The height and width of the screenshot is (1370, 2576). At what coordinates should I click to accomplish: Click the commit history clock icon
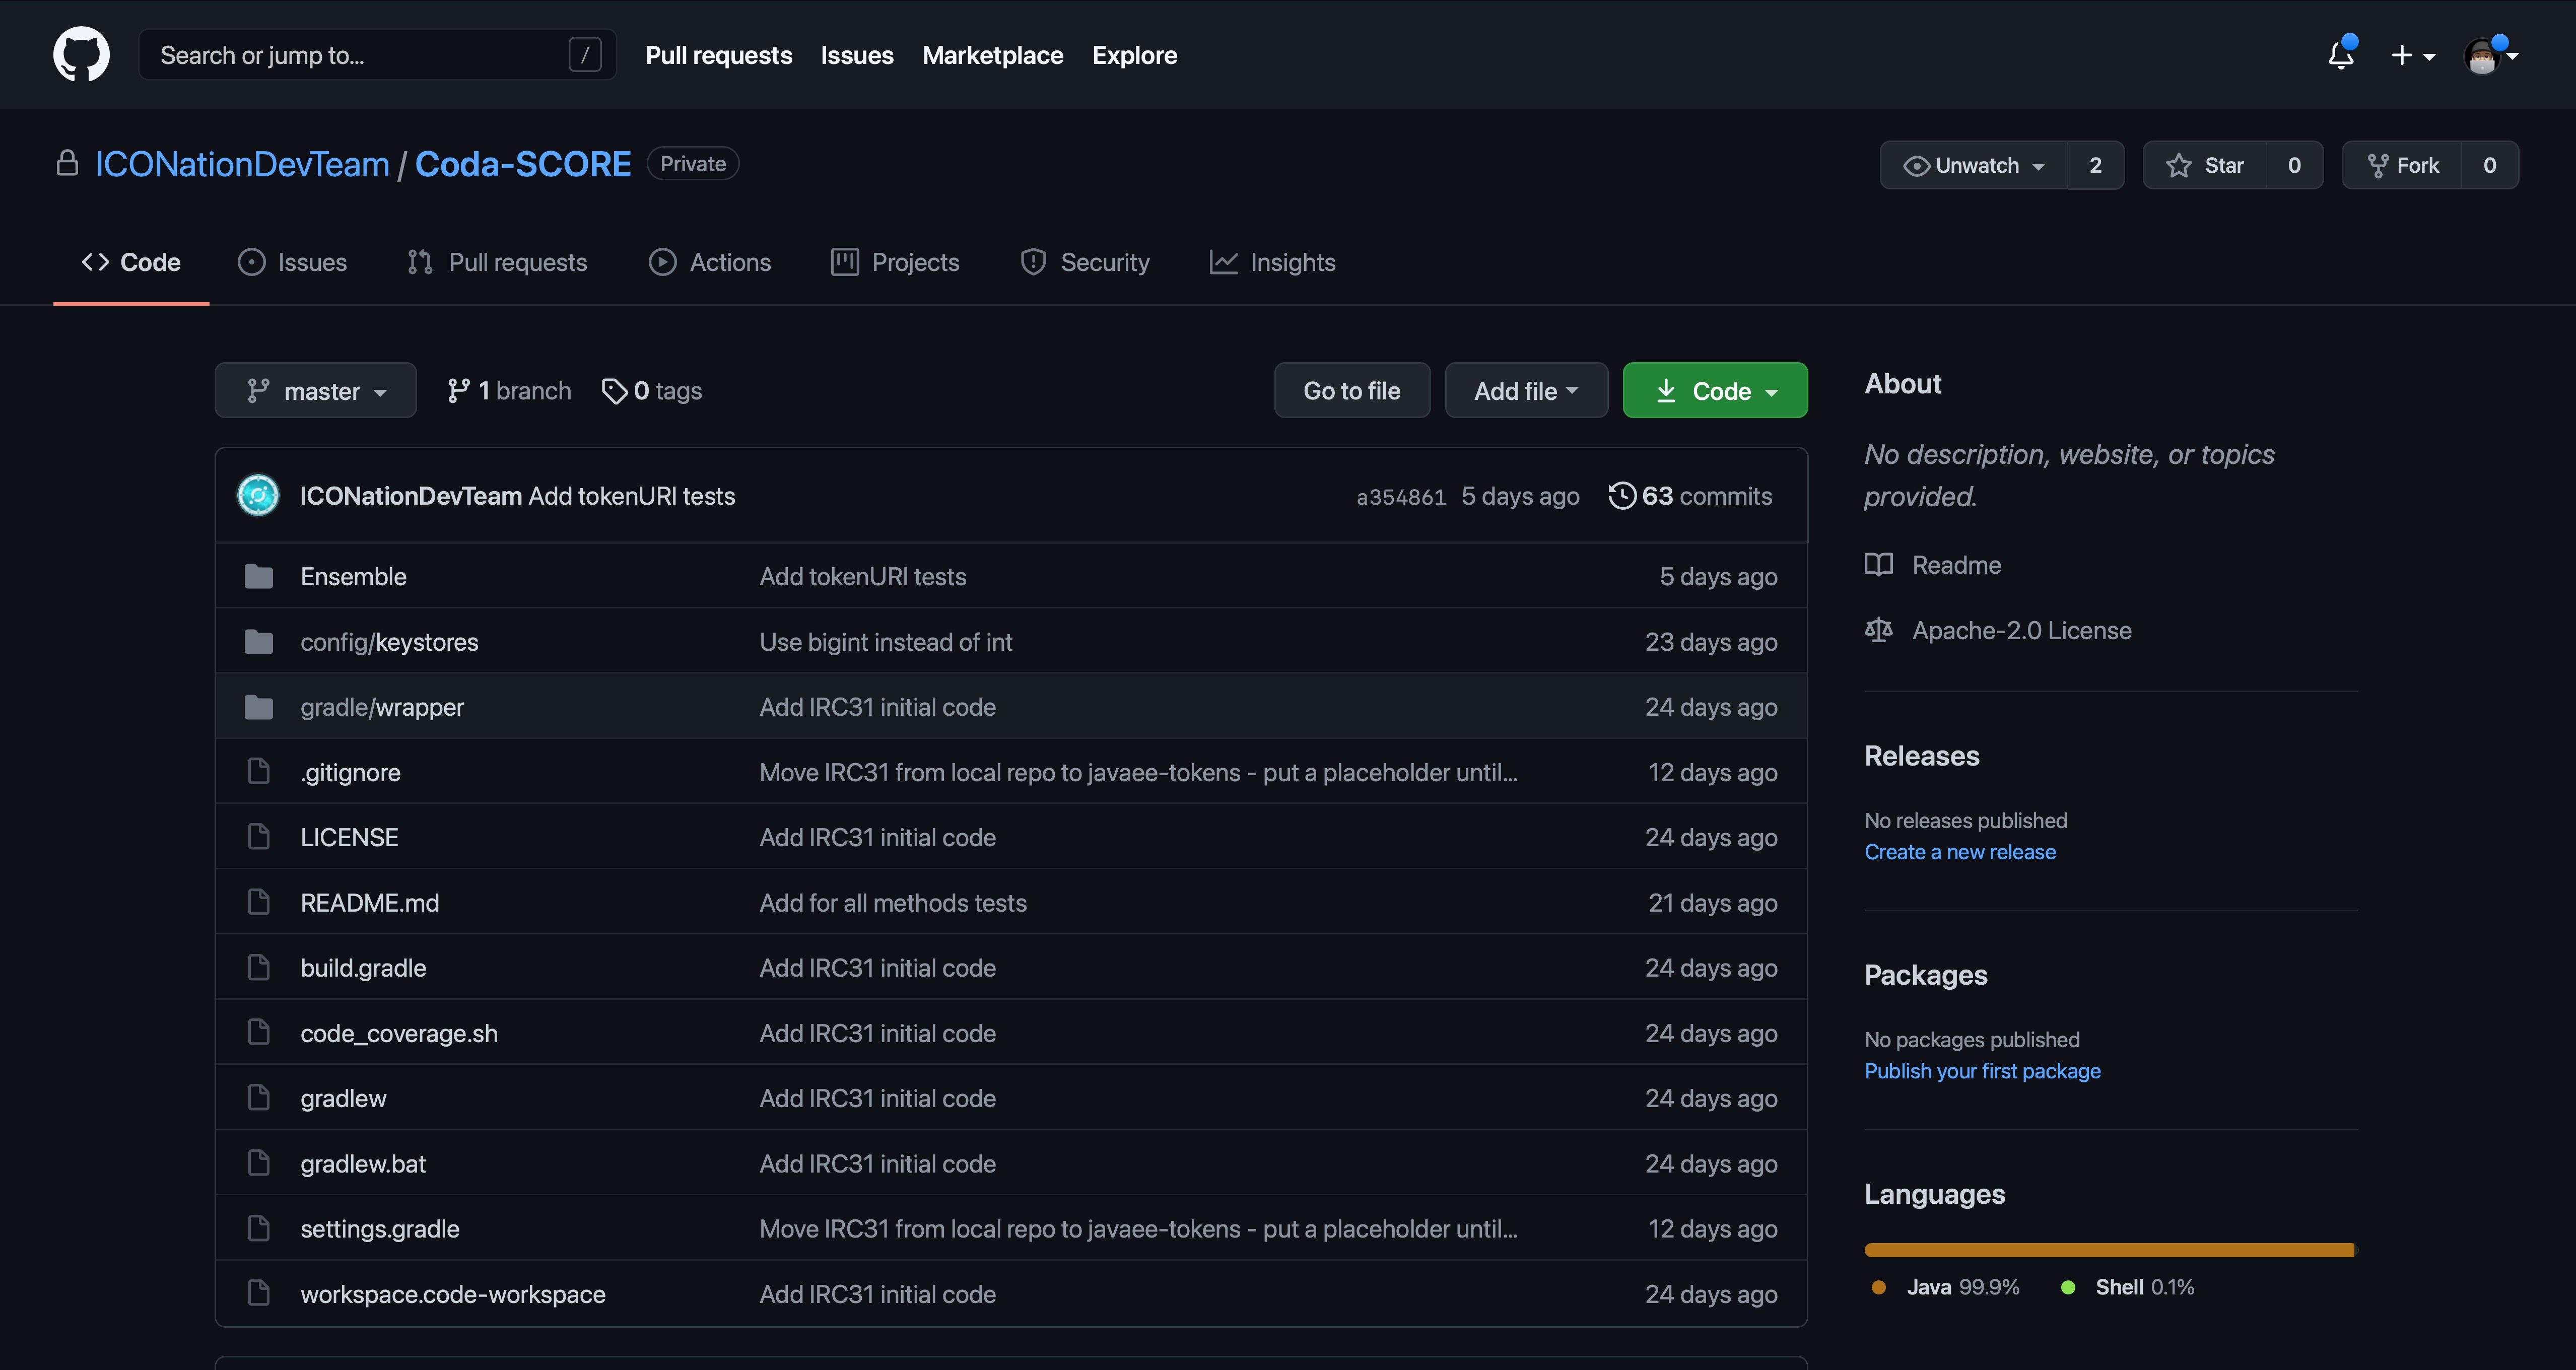pyautogui.click(x=1621, y=495)
